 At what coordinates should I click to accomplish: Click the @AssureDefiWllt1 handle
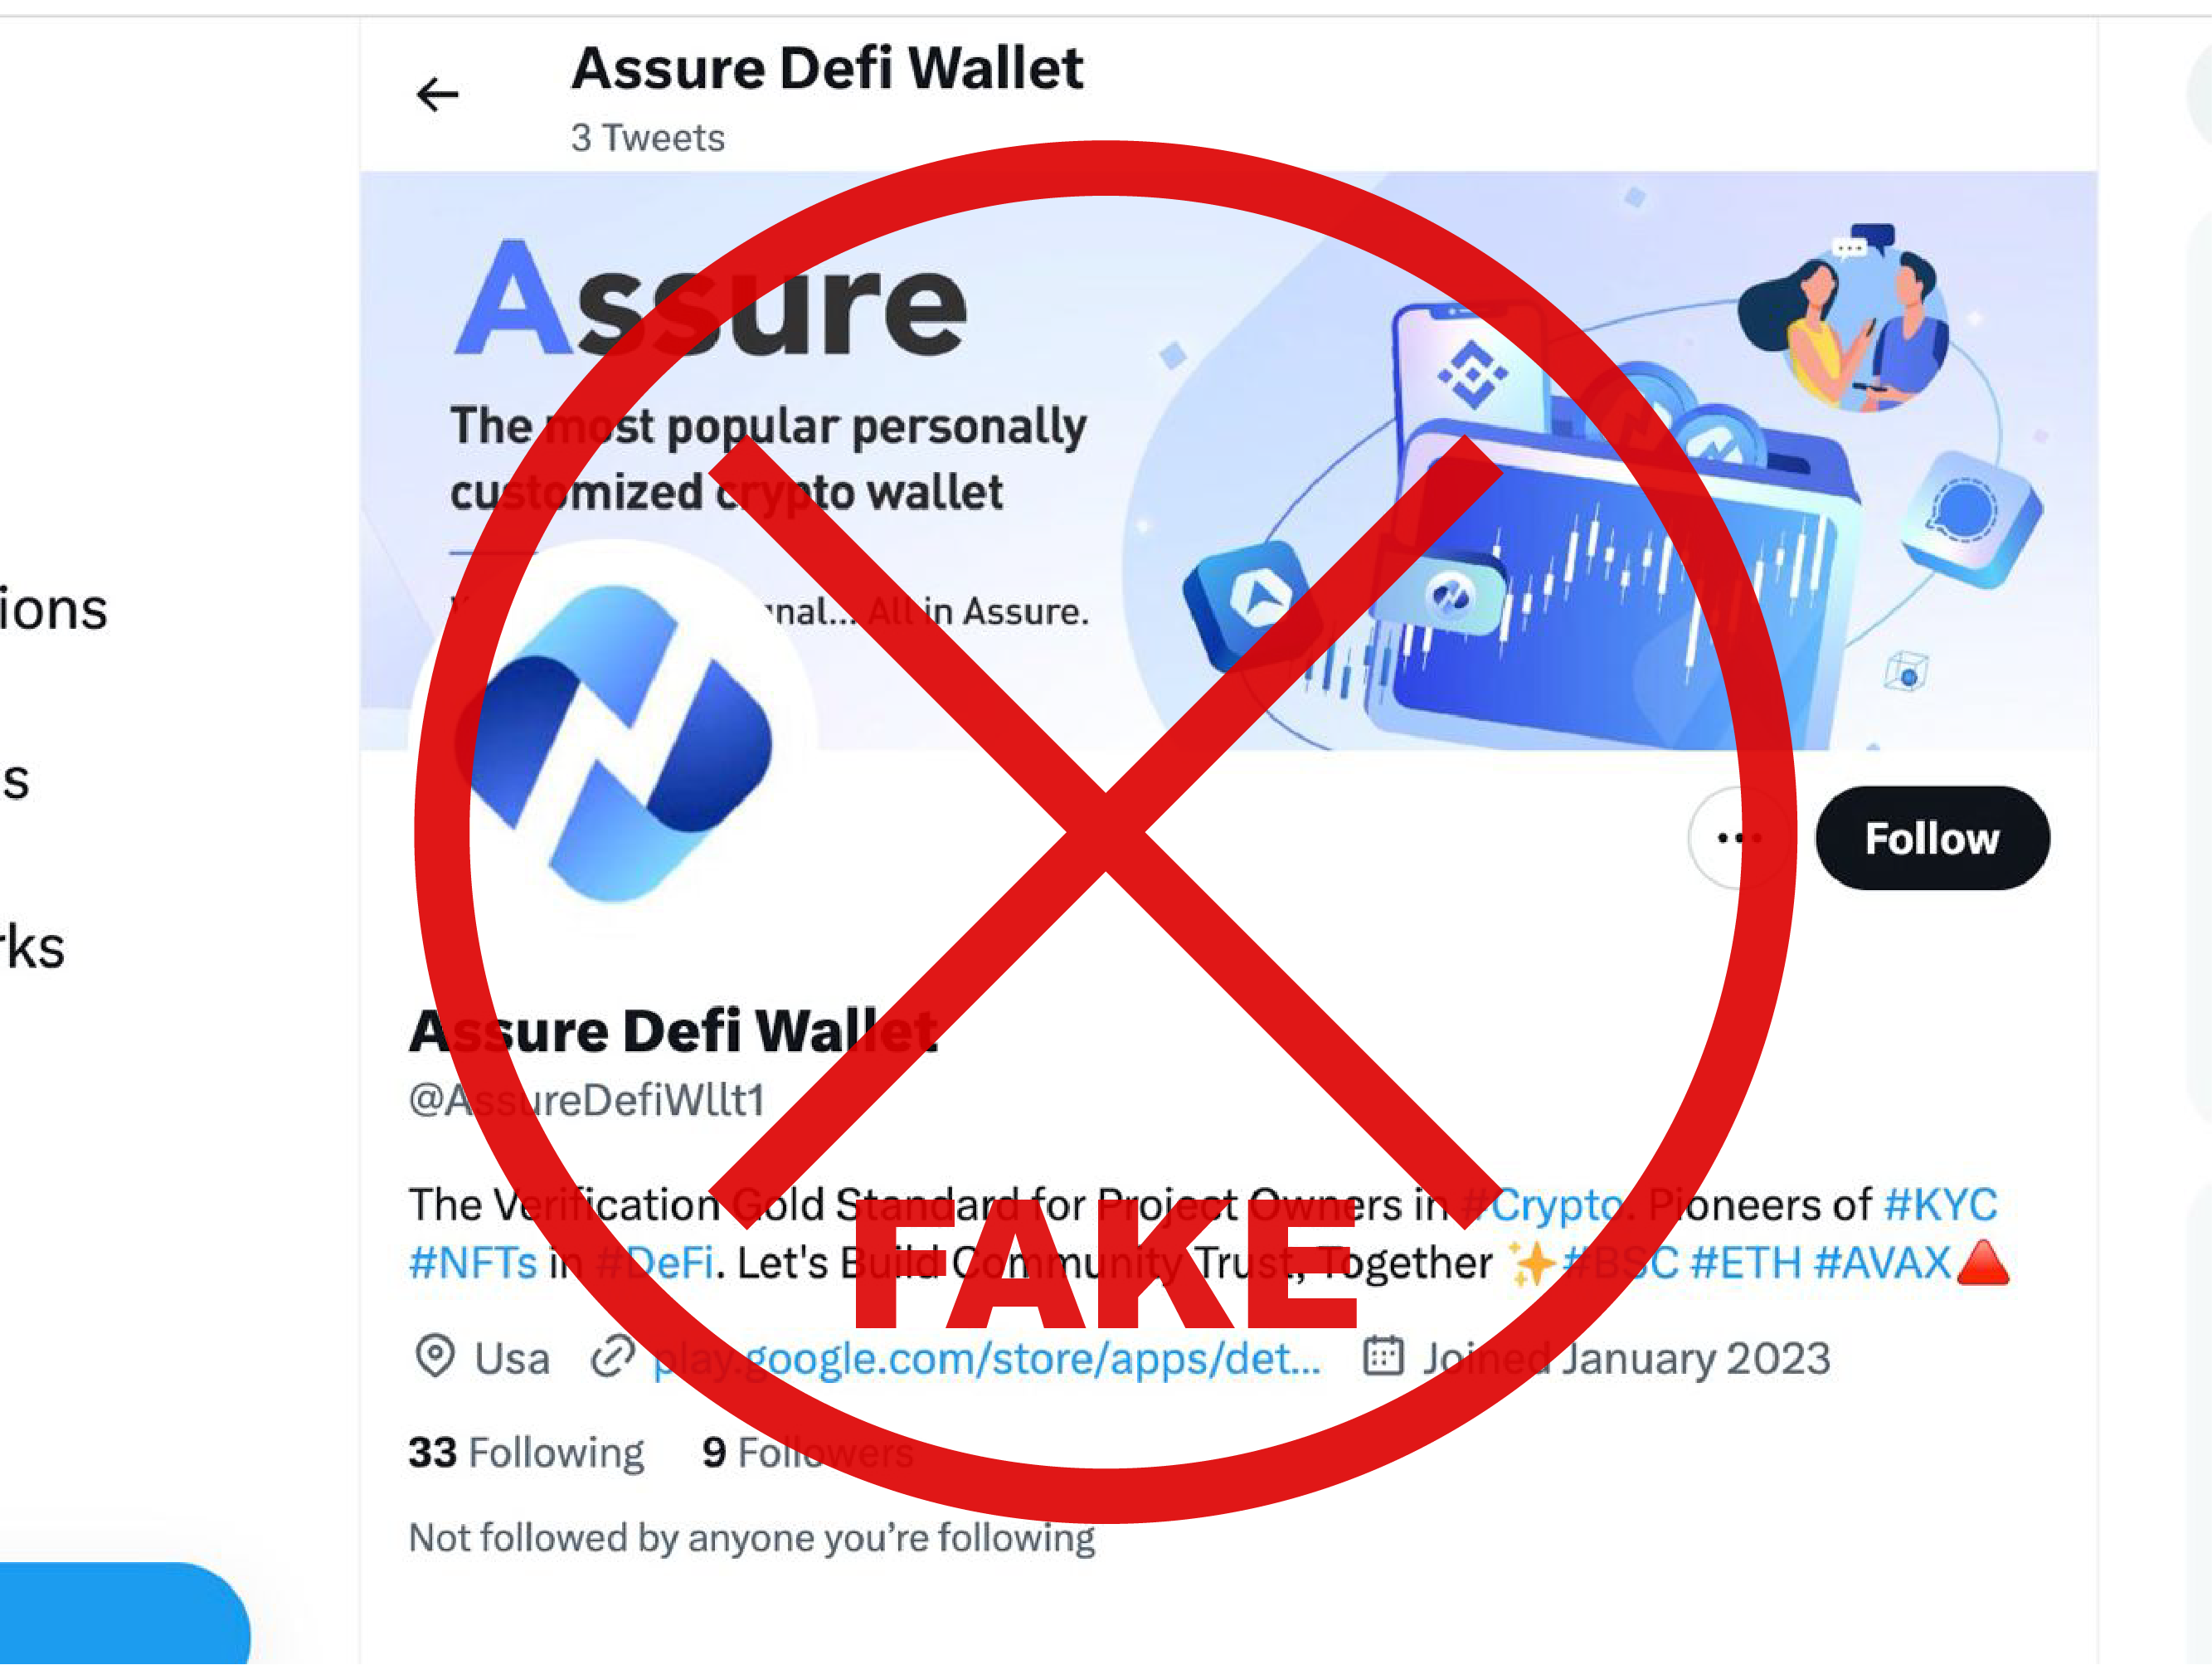pos(587,1100)
